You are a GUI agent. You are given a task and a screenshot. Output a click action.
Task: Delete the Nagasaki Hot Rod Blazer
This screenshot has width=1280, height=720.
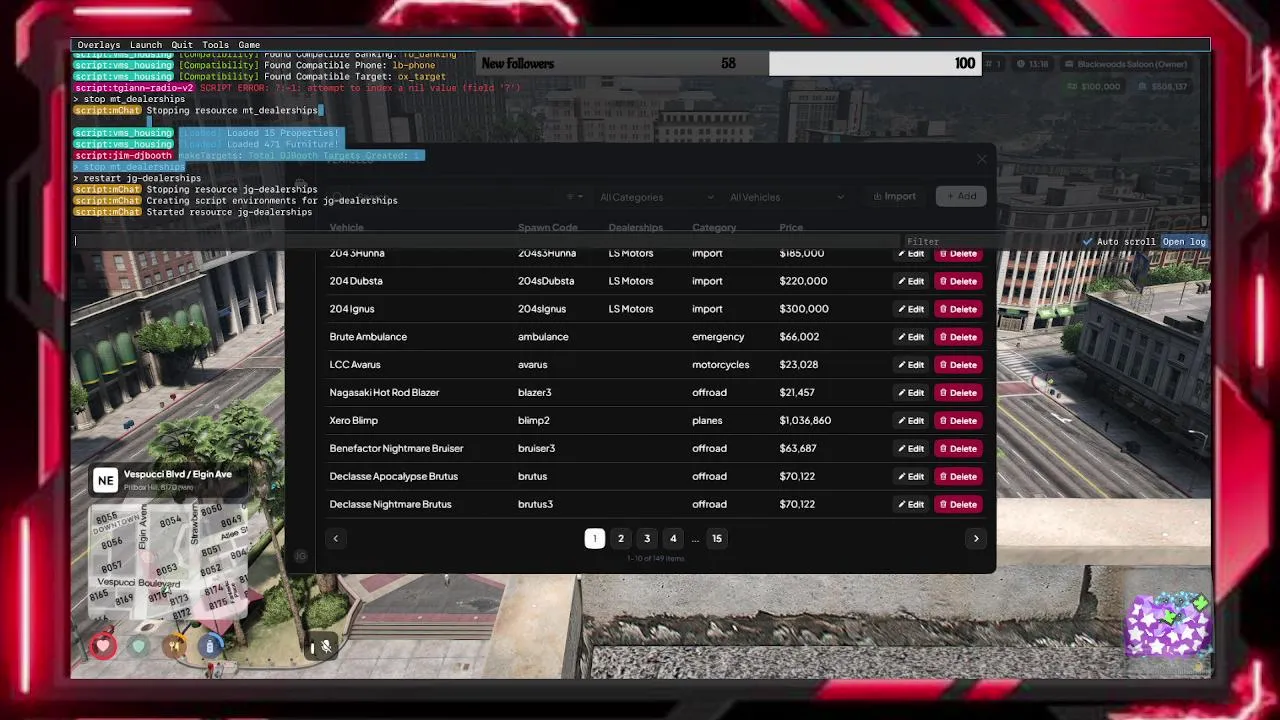pos(958,393)
